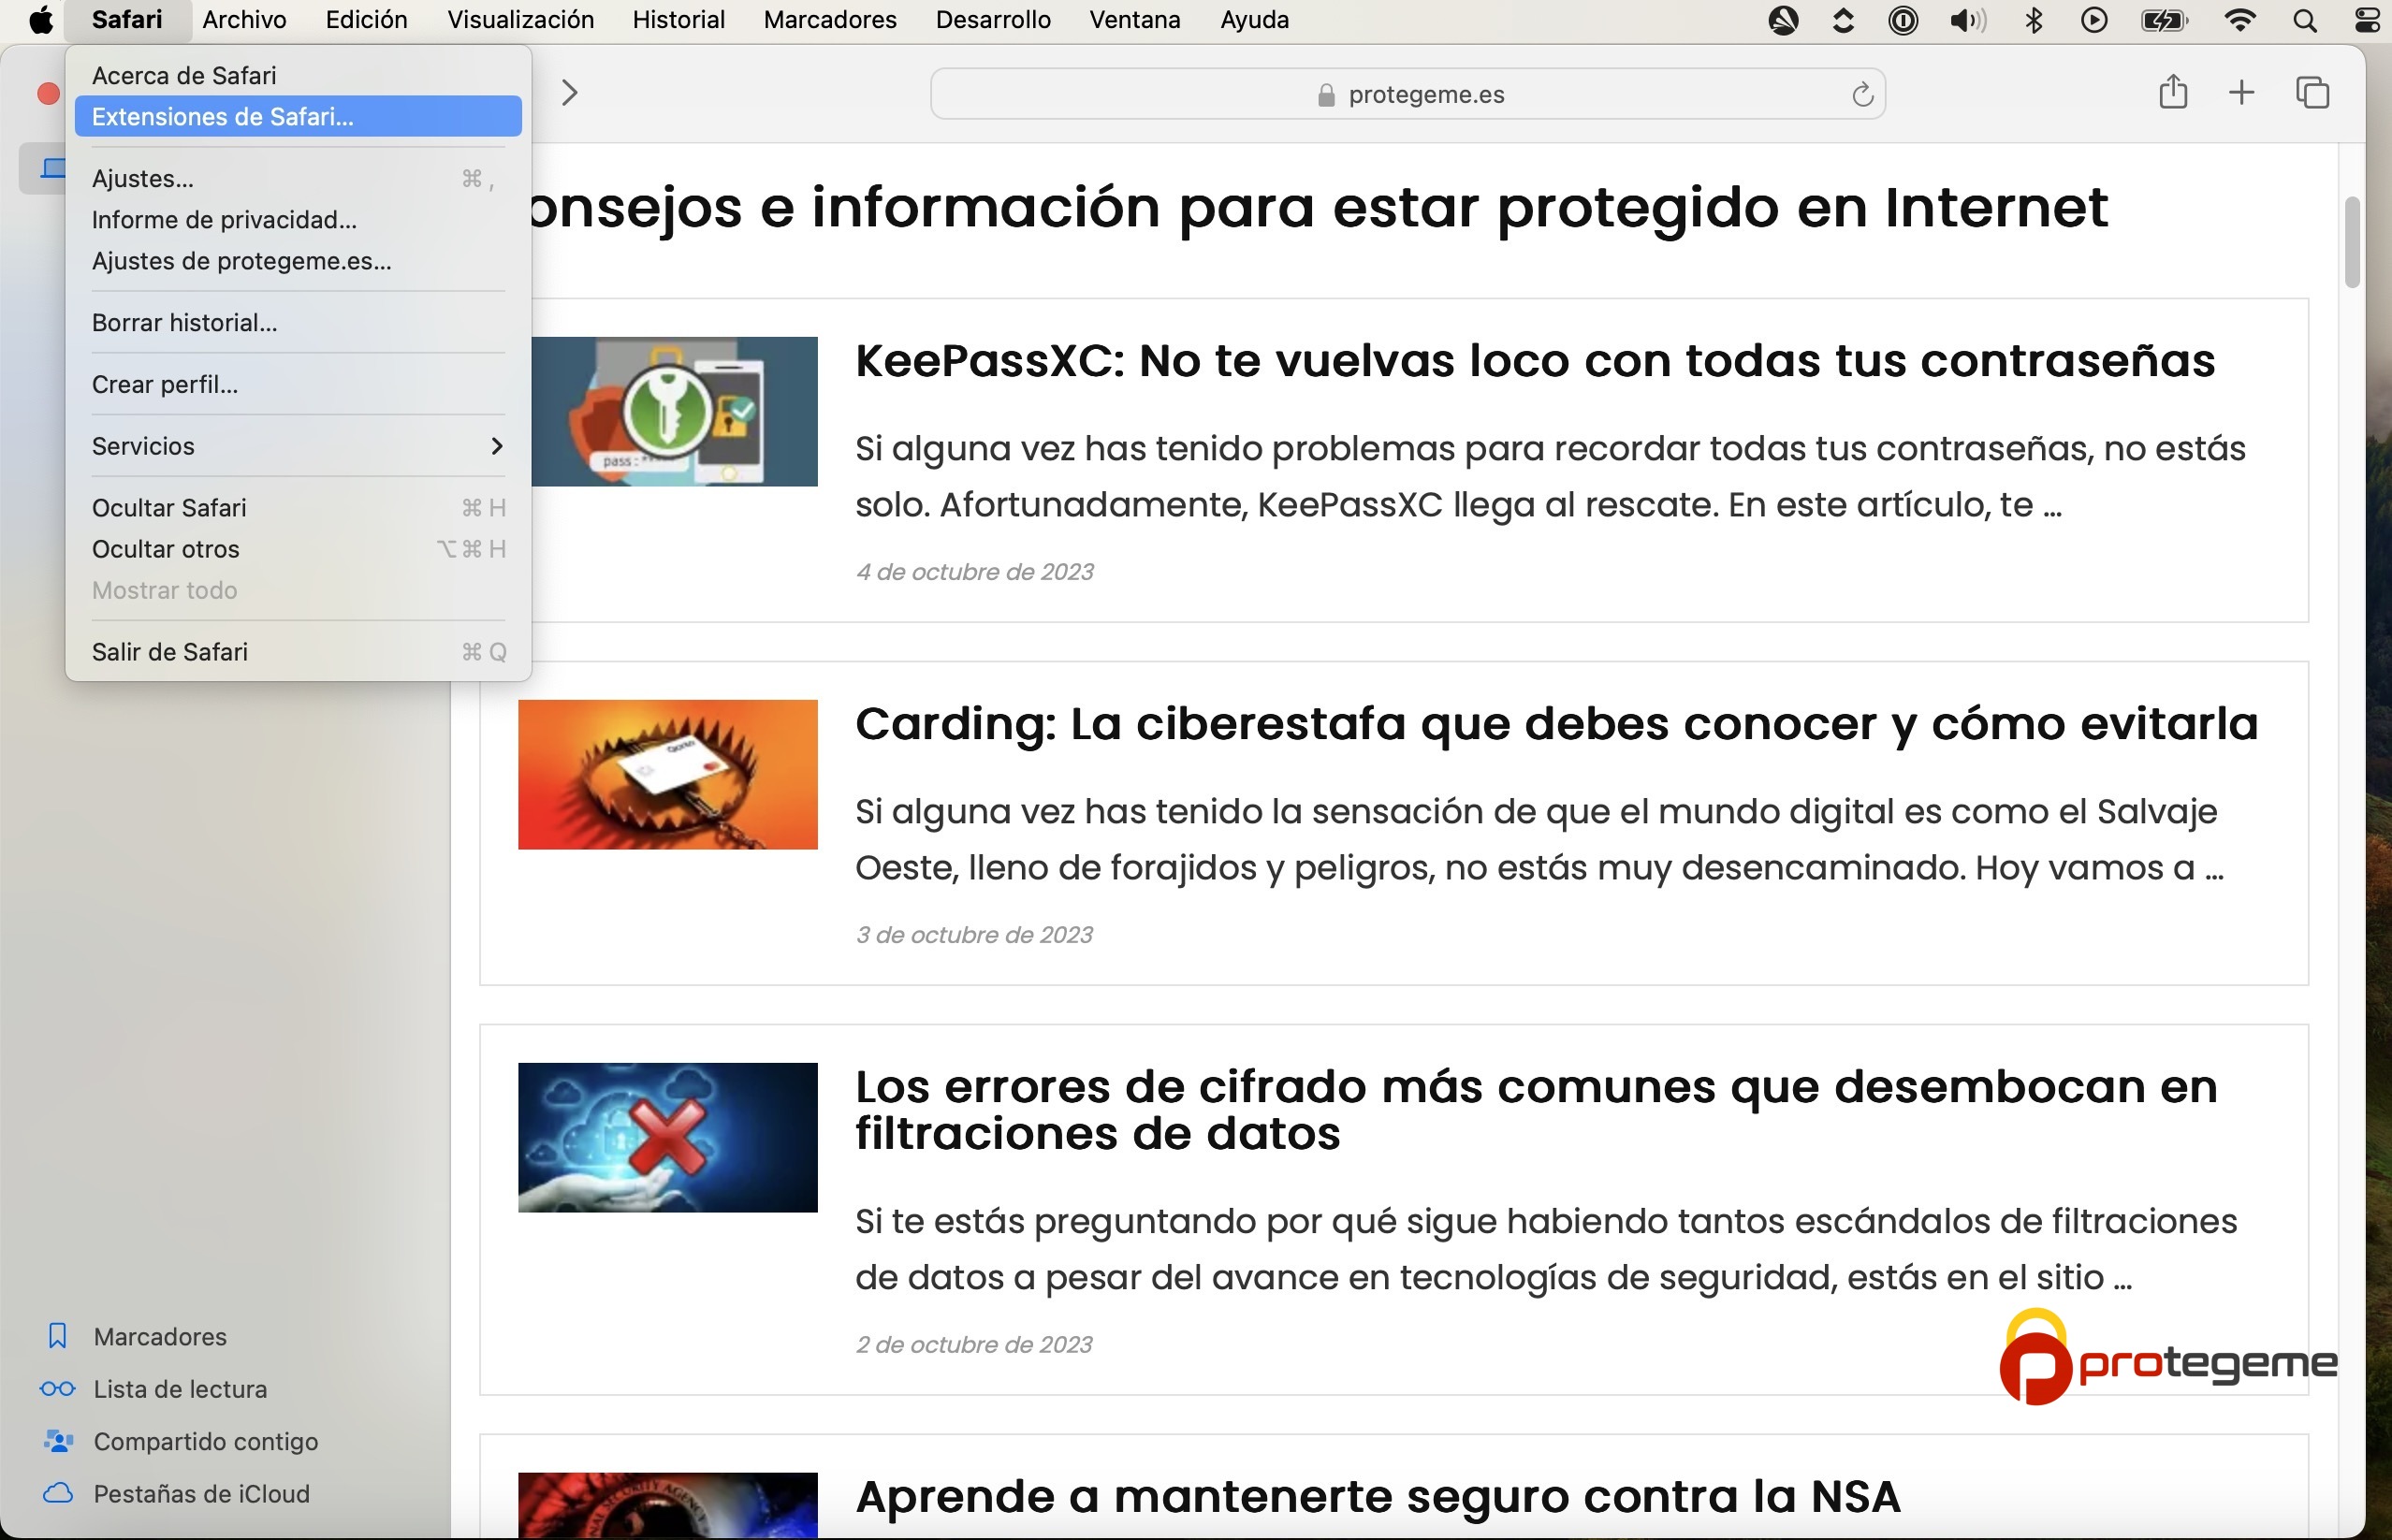Viewport: 2392px width, 1540px height.
Task: Open errores de cifrado article link
Action: [1536, 1110]
